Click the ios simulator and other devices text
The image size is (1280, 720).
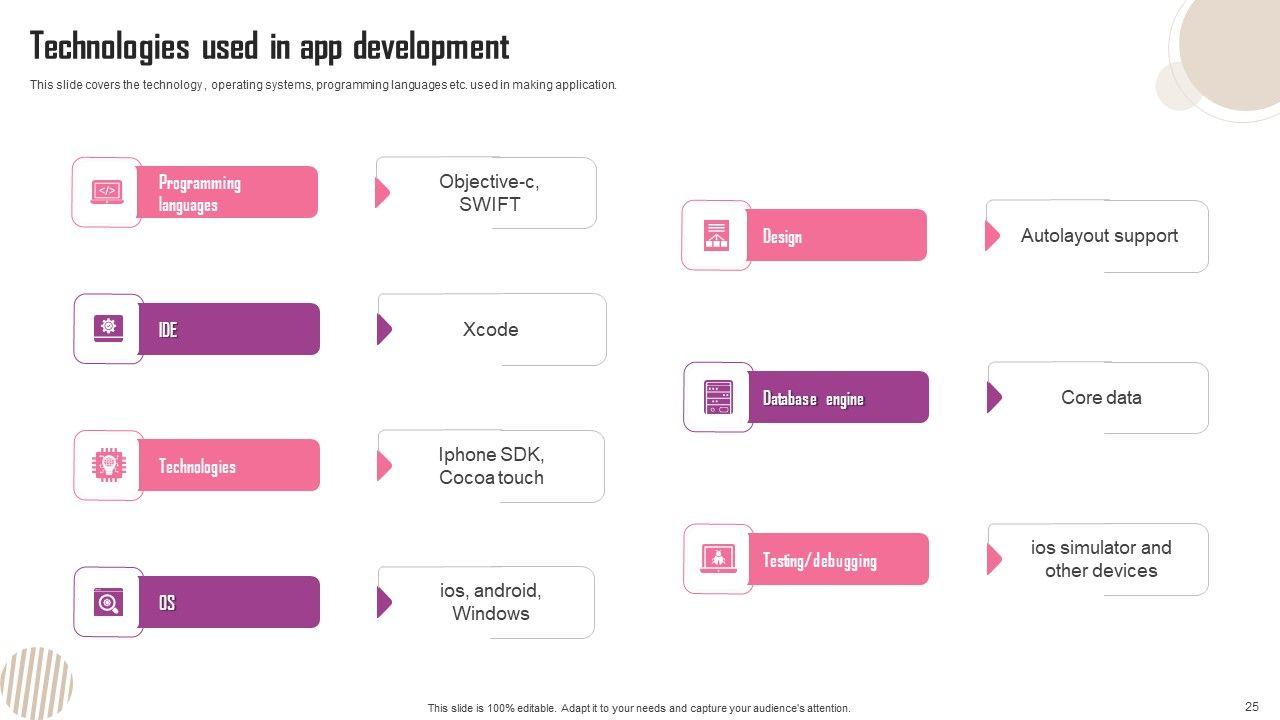click(1101, 559)
